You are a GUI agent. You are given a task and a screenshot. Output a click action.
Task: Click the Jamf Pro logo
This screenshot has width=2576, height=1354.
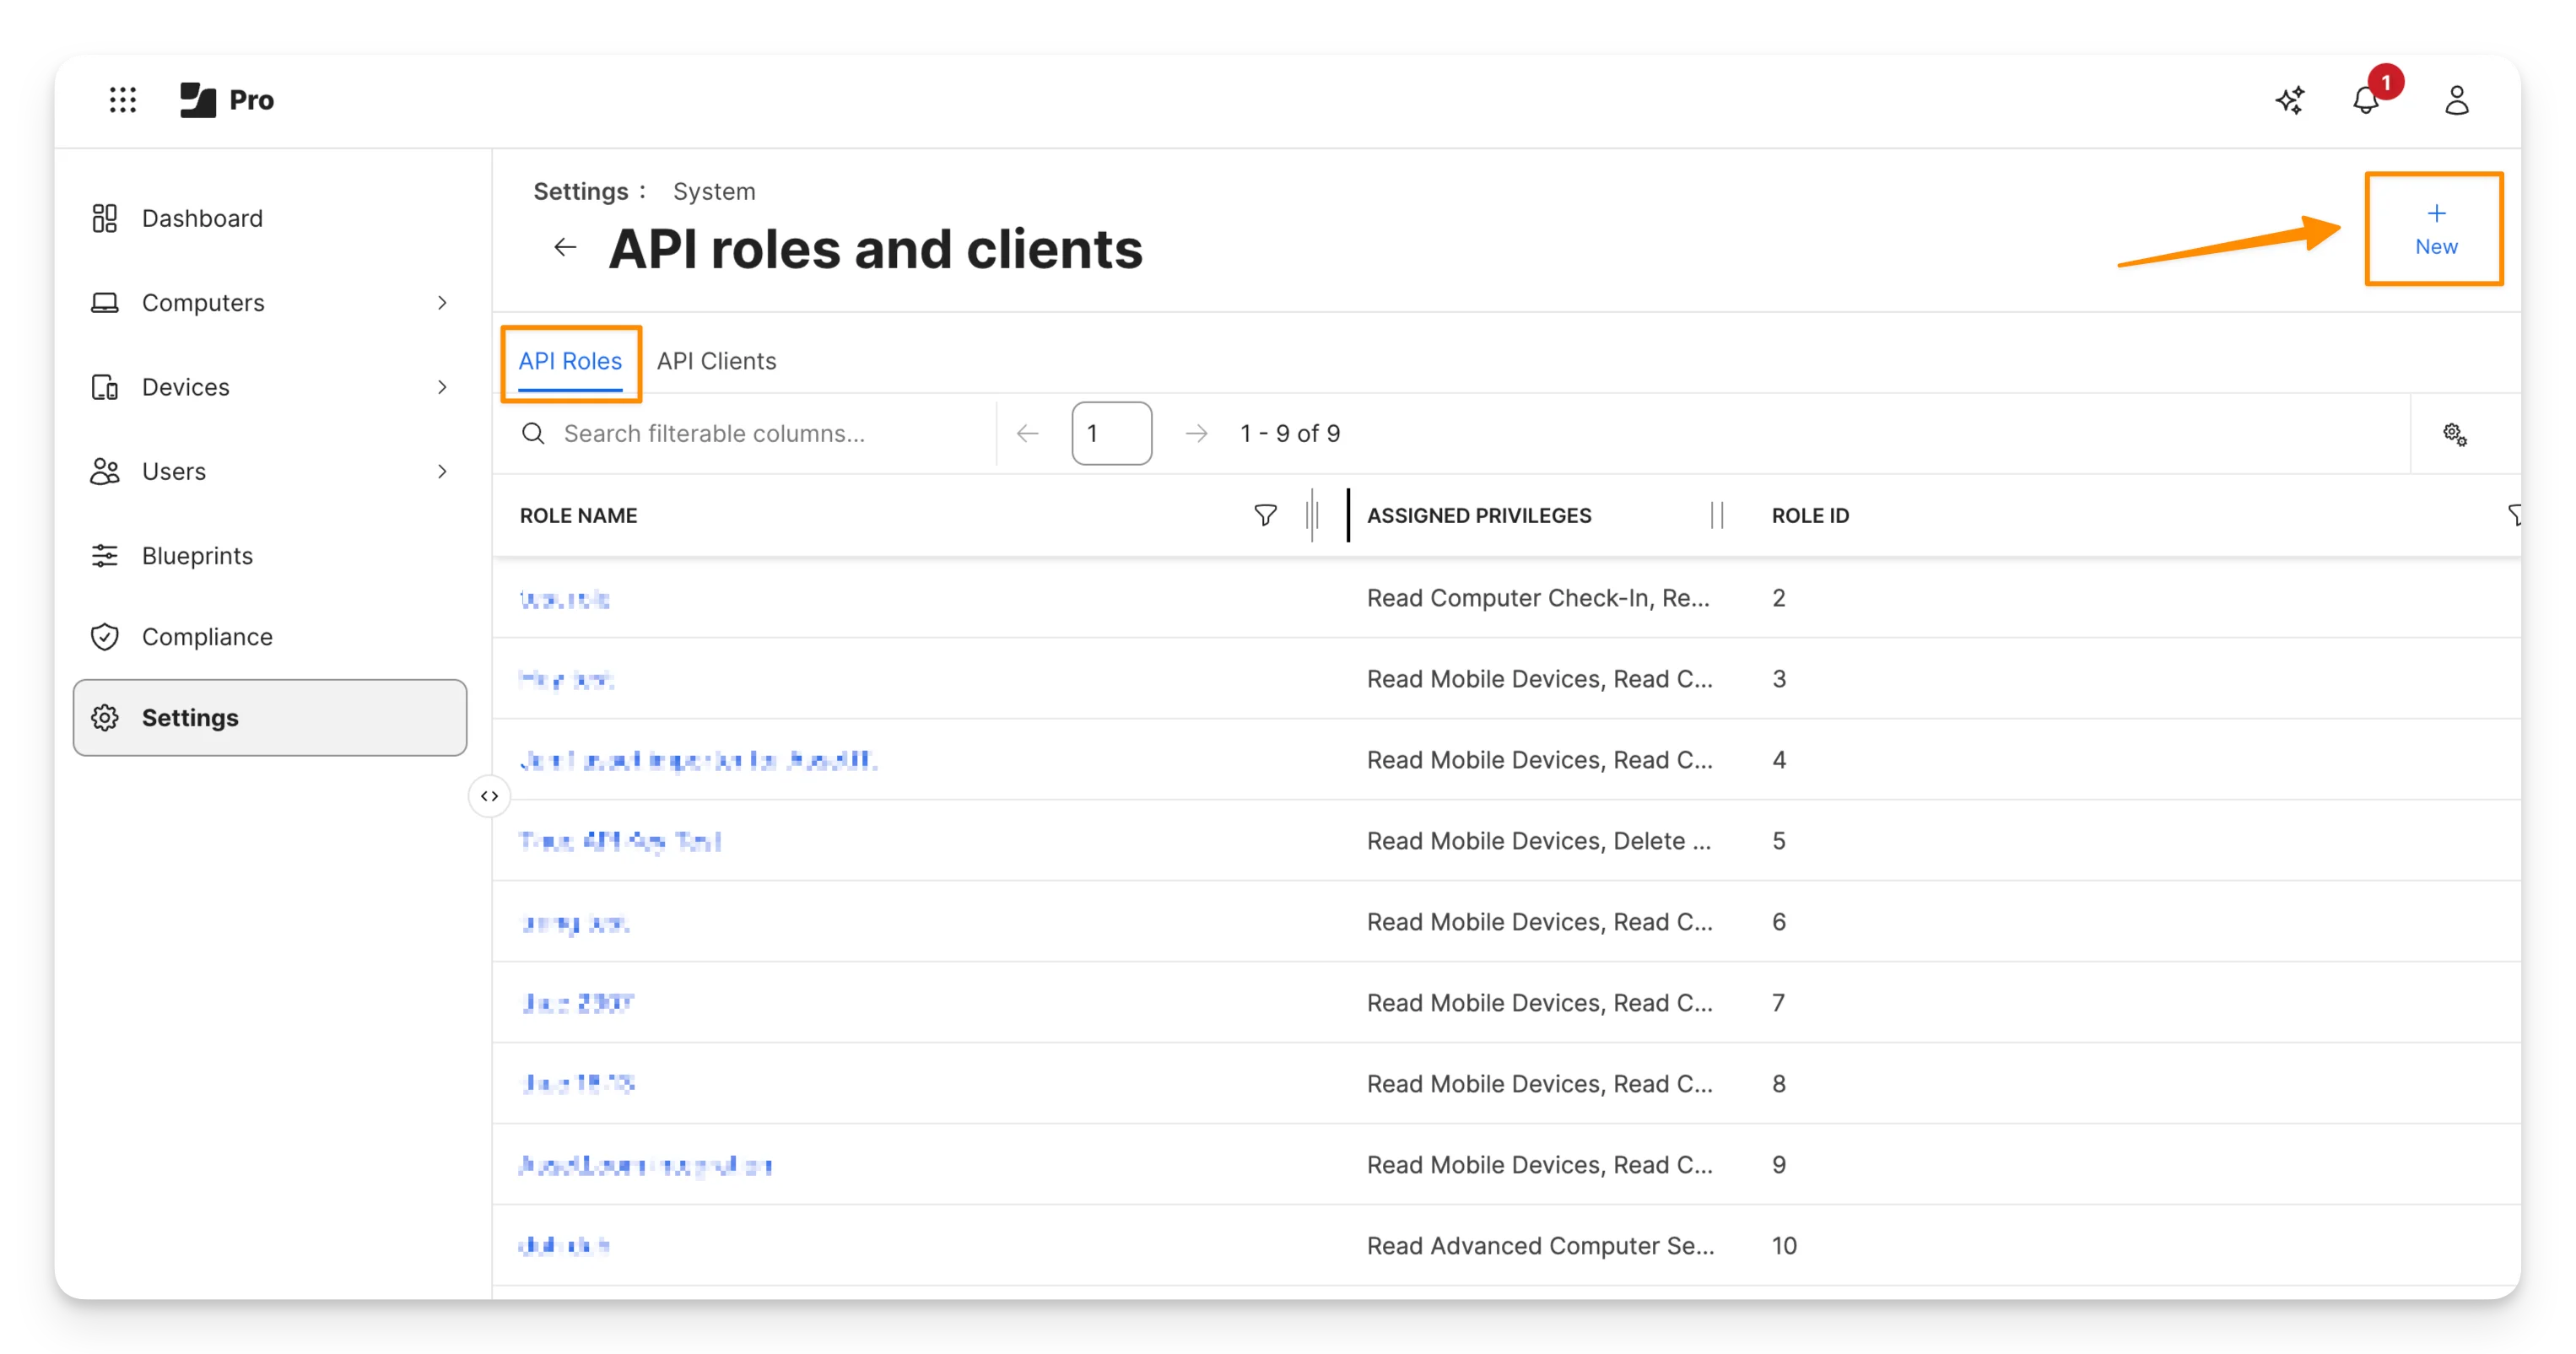(x=227, y=100)
